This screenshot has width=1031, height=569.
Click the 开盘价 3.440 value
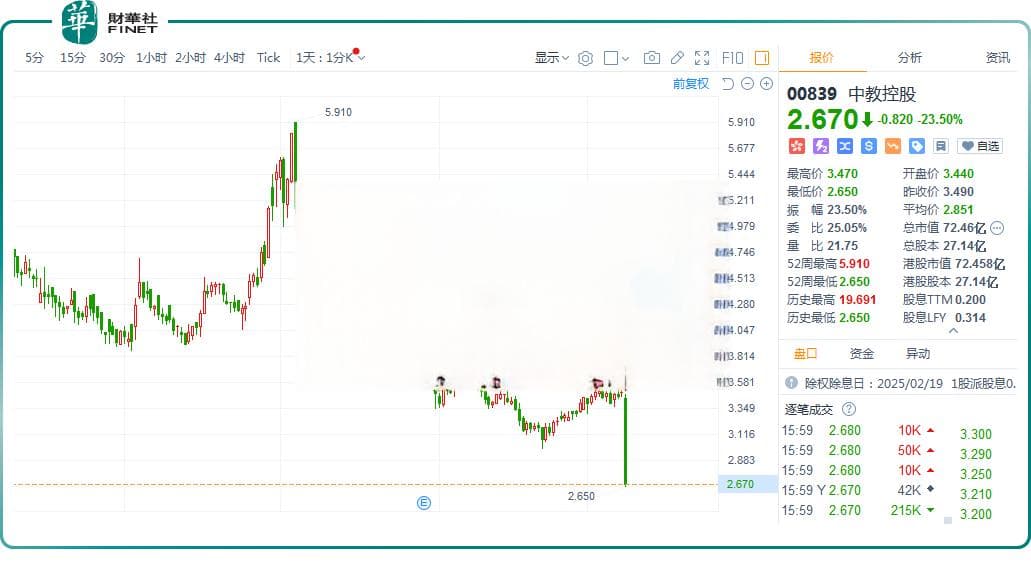[958, 174]
